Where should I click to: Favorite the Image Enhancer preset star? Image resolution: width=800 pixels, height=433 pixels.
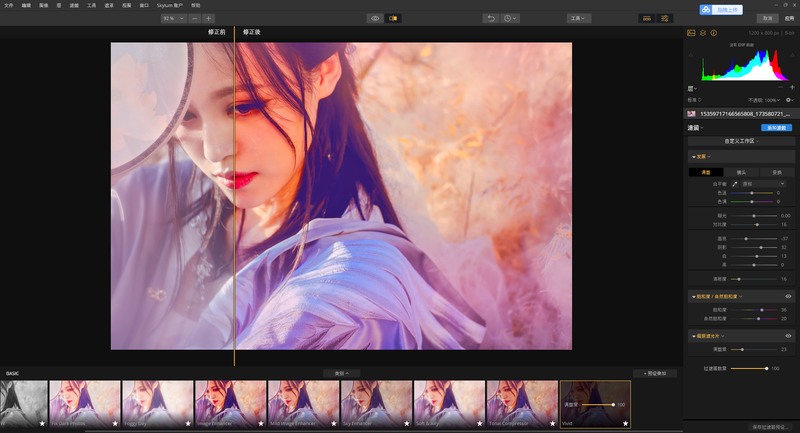(261, 423)
